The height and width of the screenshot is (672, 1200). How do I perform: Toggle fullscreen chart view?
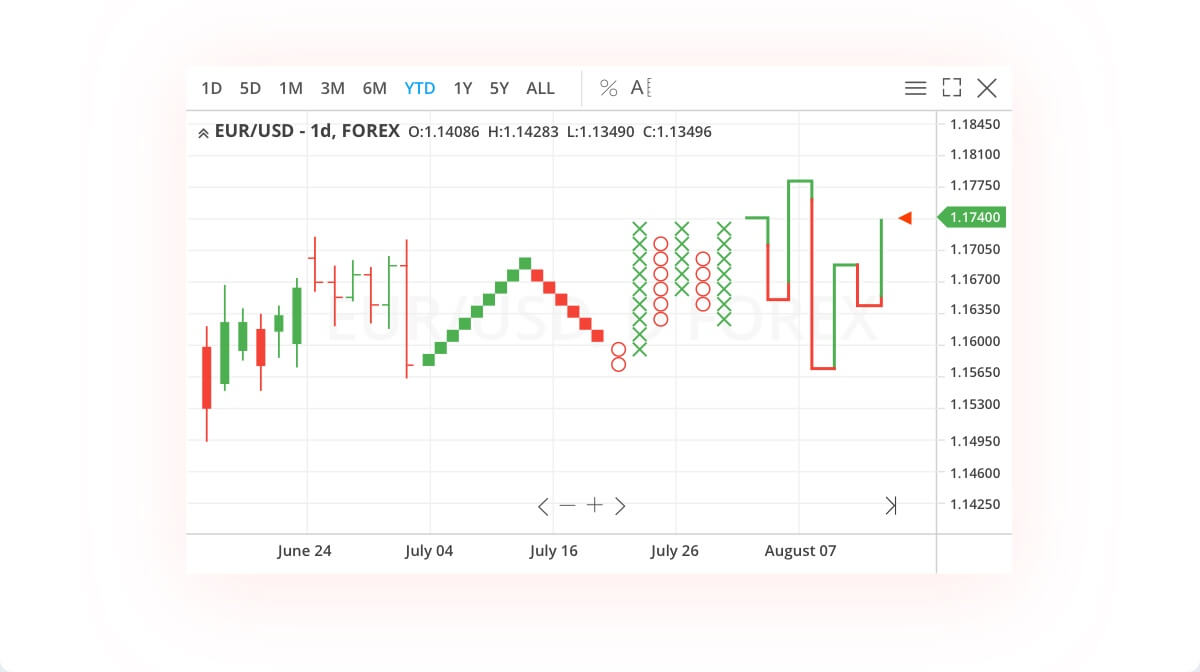click(x=951, y=88)
